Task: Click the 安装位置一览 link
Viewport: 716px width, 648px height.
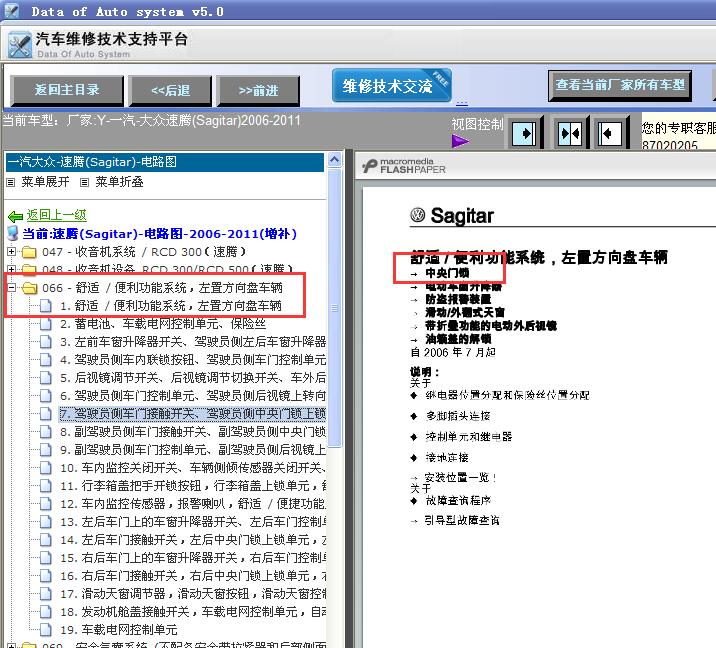Action: (460, 478)
